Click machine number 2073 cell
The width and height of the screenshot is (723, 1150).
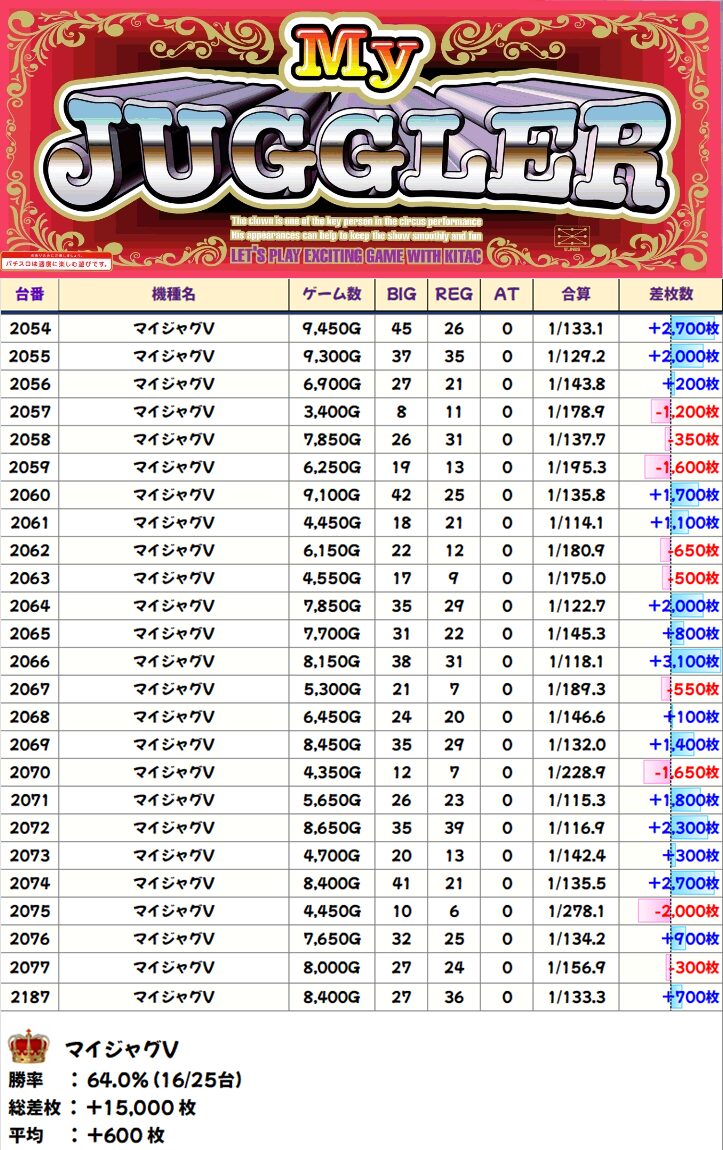30,856
